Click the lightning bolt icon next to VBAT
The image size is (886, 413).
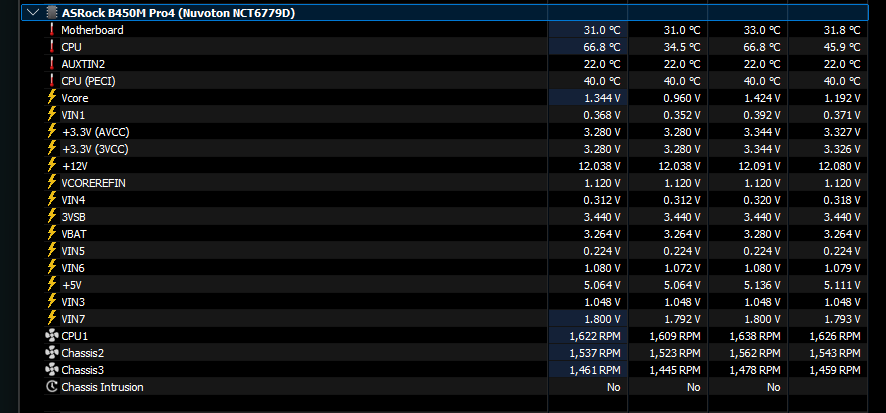52,233
